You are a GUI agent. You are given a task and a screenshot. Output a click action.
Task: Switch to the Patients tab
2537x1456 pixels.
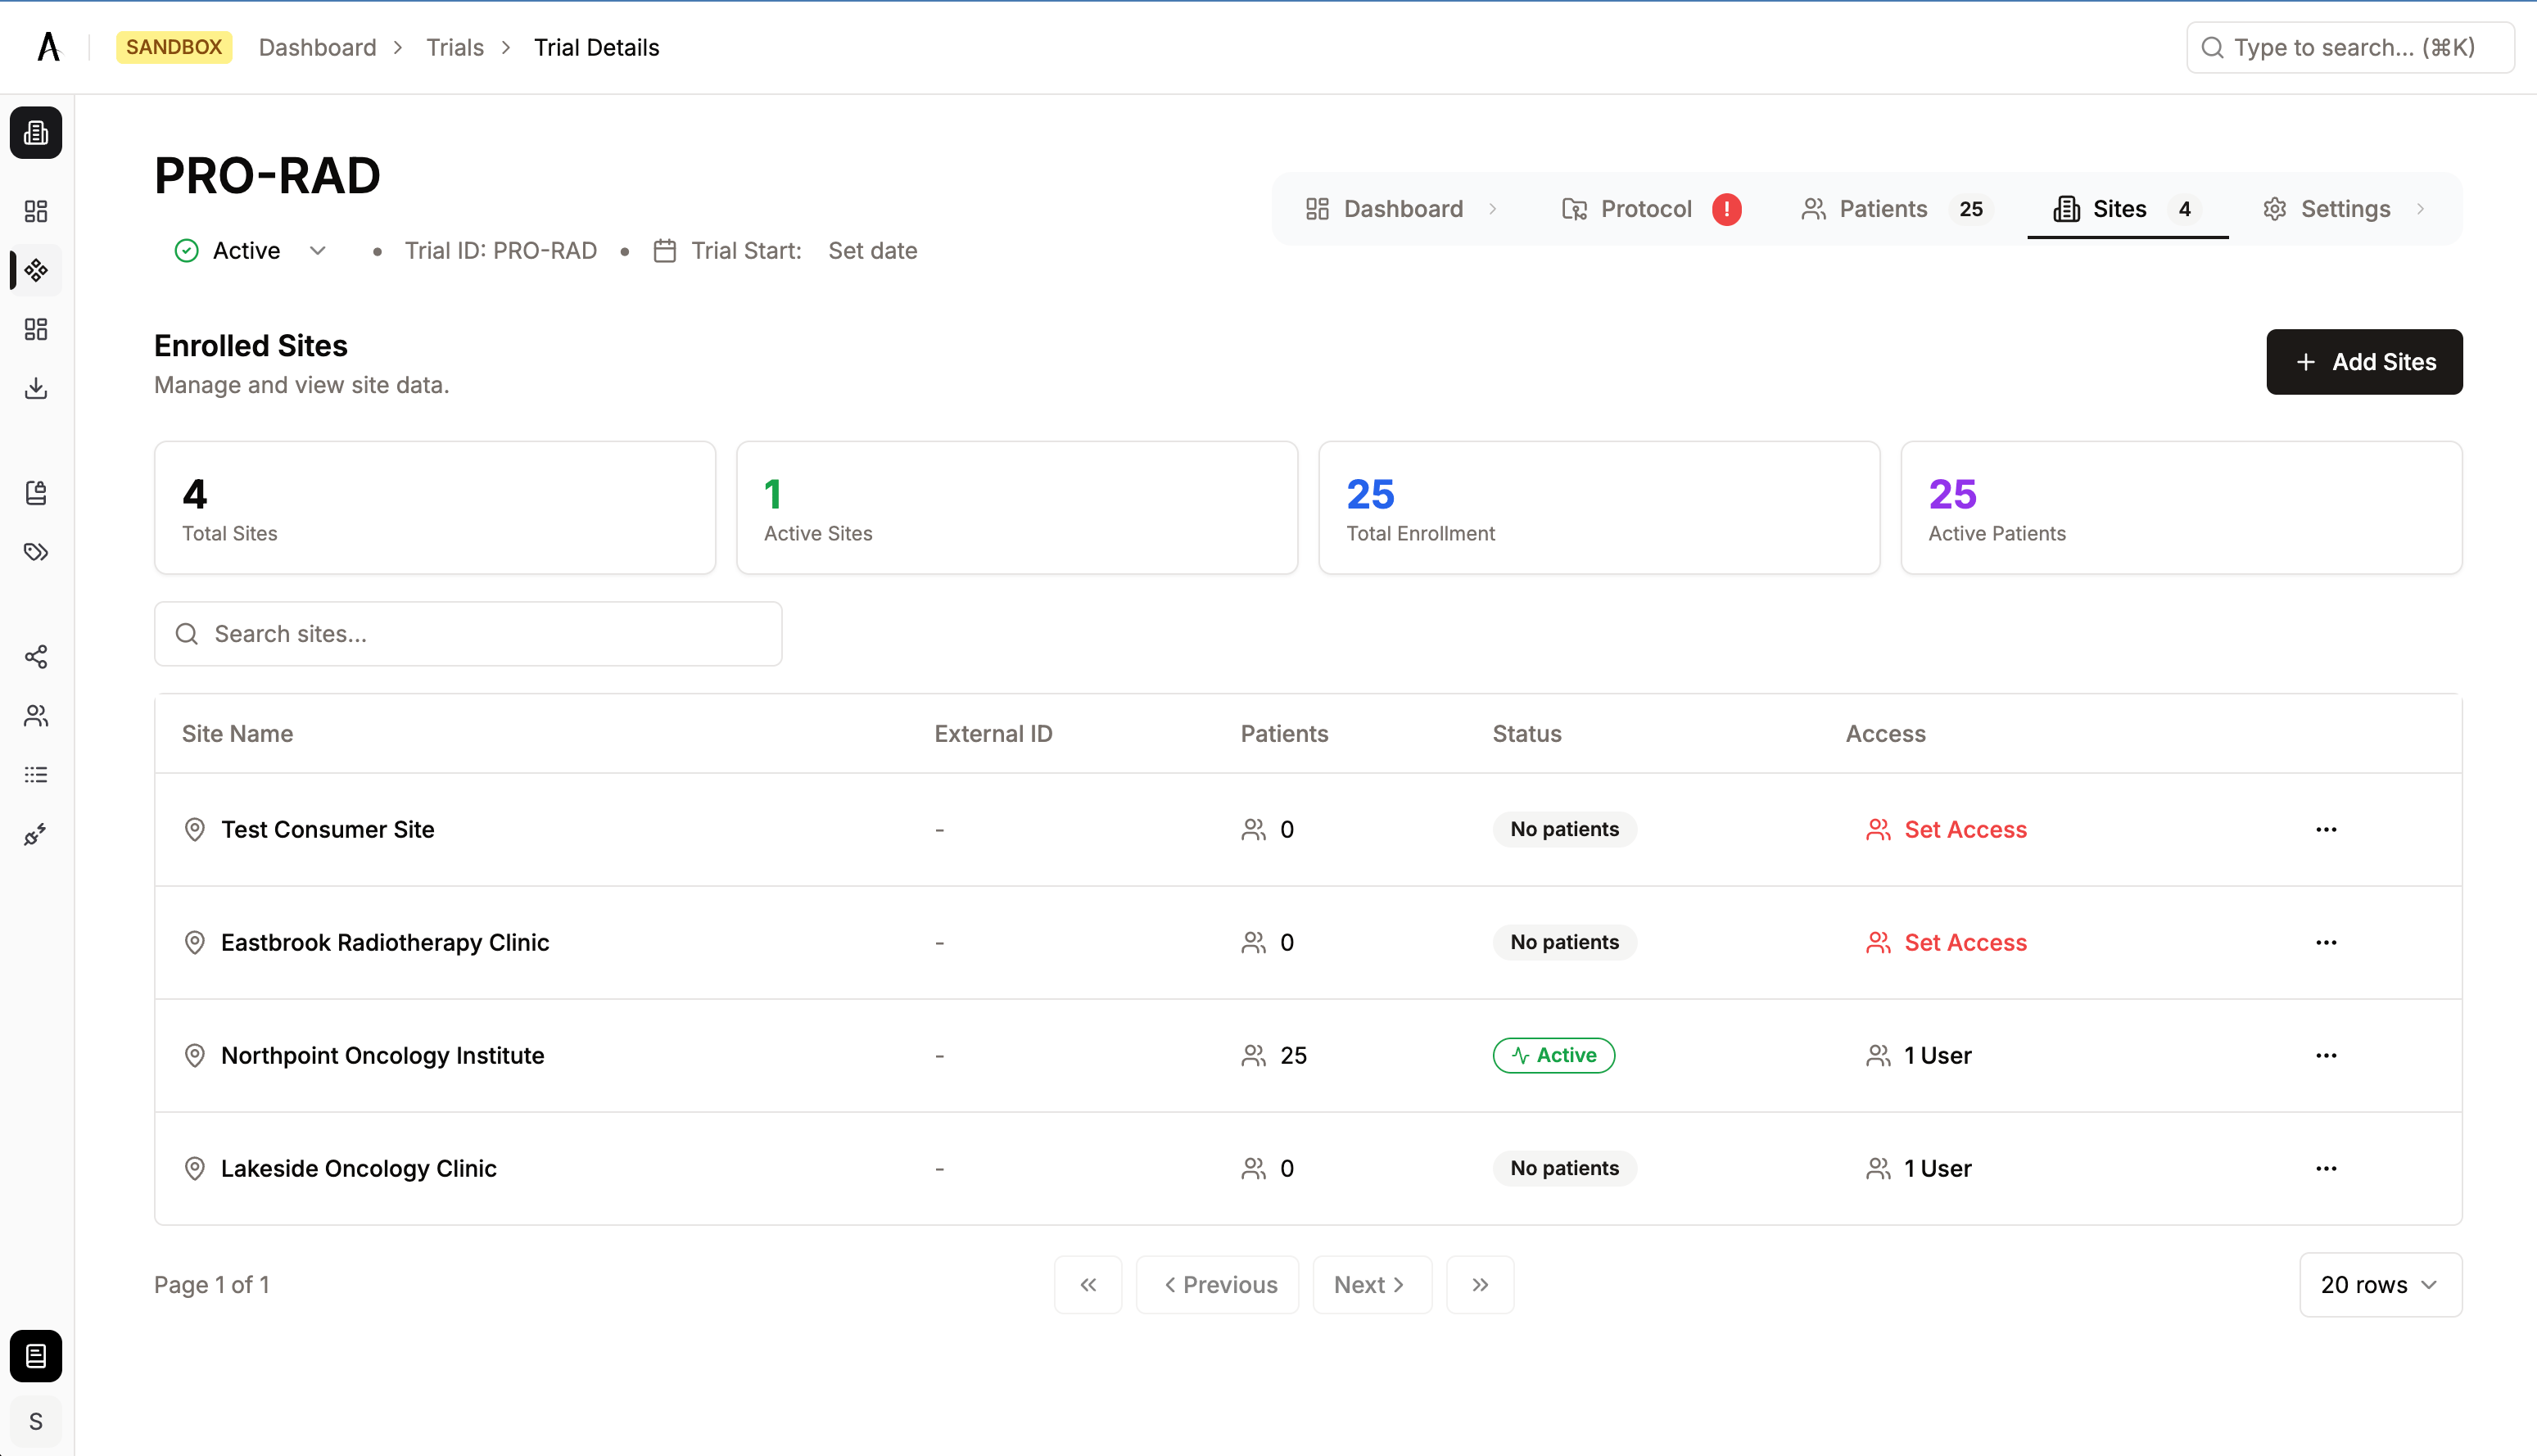coord(1895,209)
